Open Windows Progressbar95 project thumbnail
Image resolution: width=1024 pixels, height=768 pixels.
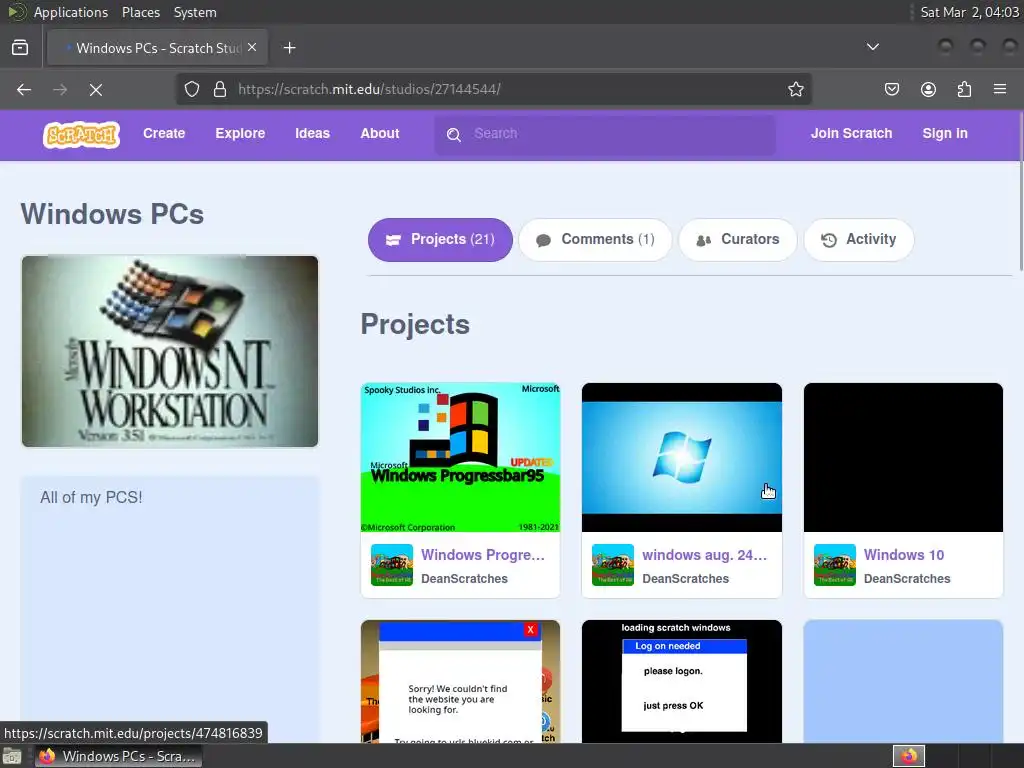click(x=460, y=457)
